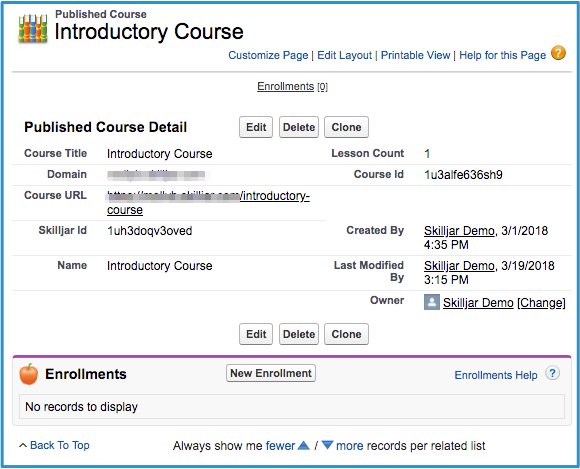This screenshot has width=580, height=469.
Task: Open Edit Layout link
Action: pyautogui.click(x=344, y=55)
